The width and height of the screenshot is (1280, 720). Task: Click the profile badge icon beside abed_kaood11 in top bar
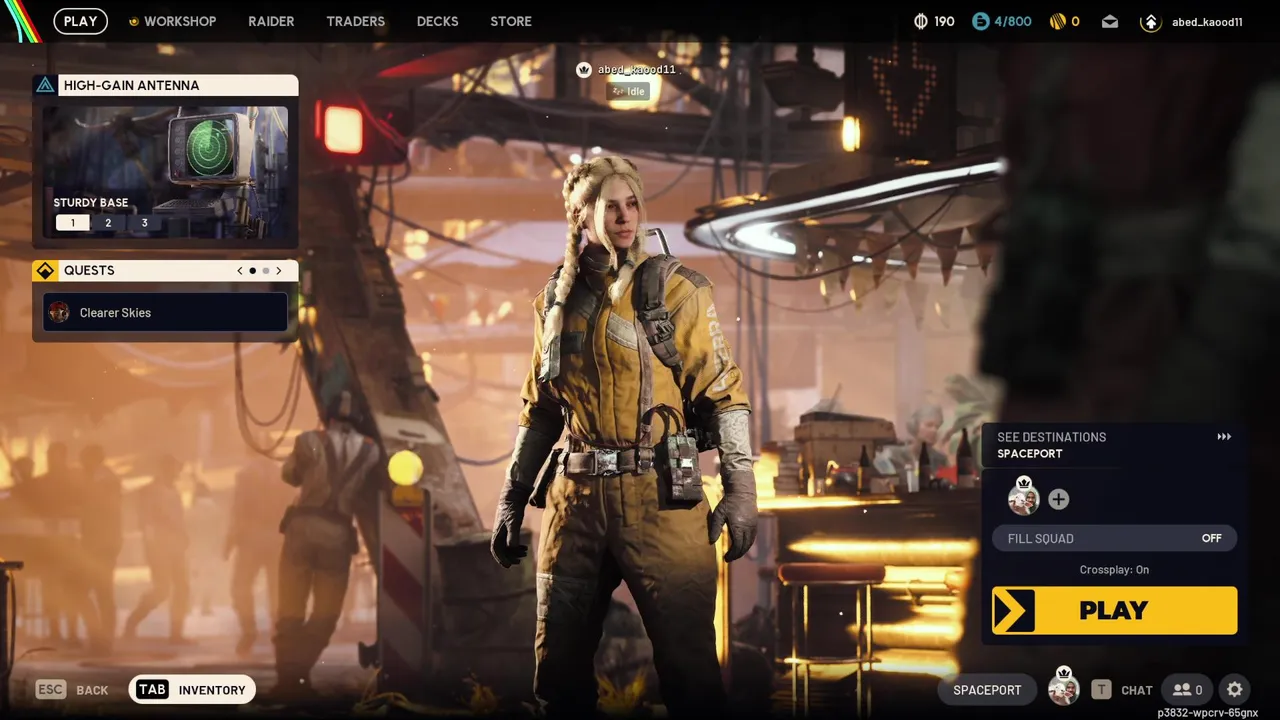point(1150,21)
